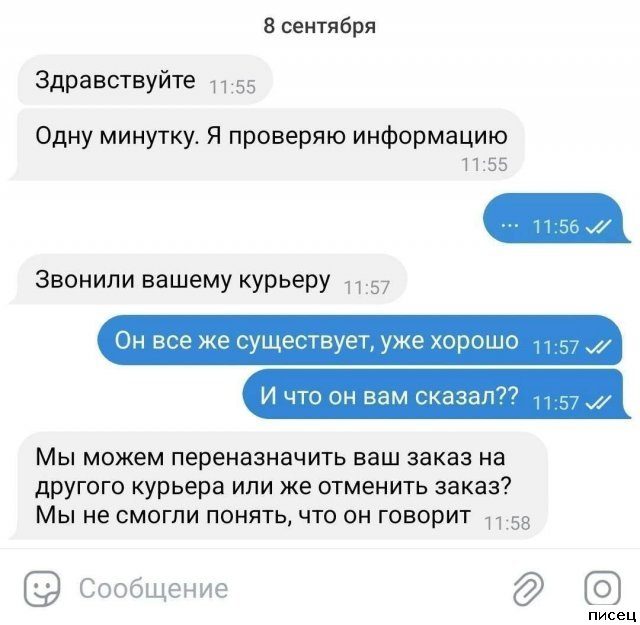The width and height of the screenshot is (640, 625).
Task: Click the писец watermark label
Action: pyautogui.click(x=613, y=615)
